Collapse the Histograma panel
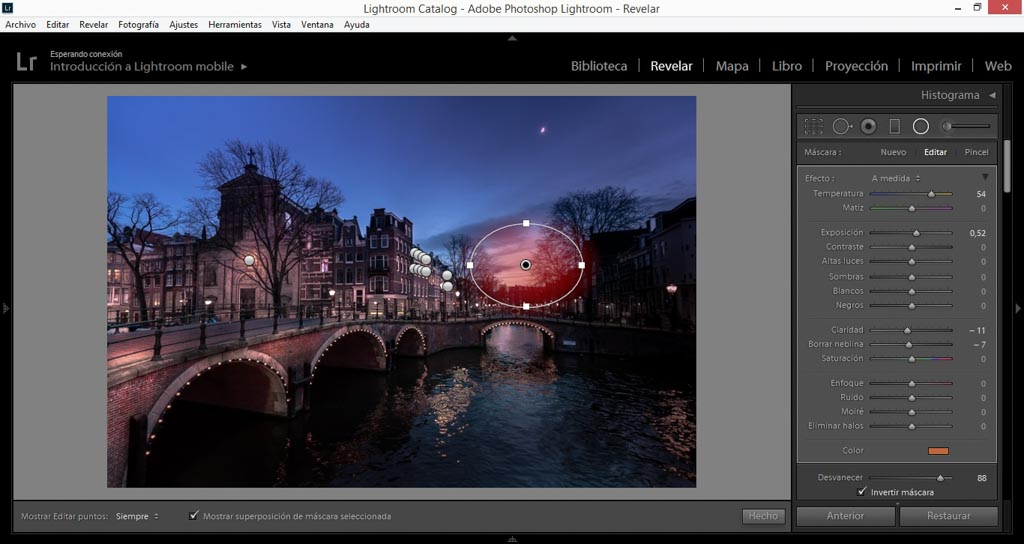Screen dimensions: 1024x544 [992, 96]
